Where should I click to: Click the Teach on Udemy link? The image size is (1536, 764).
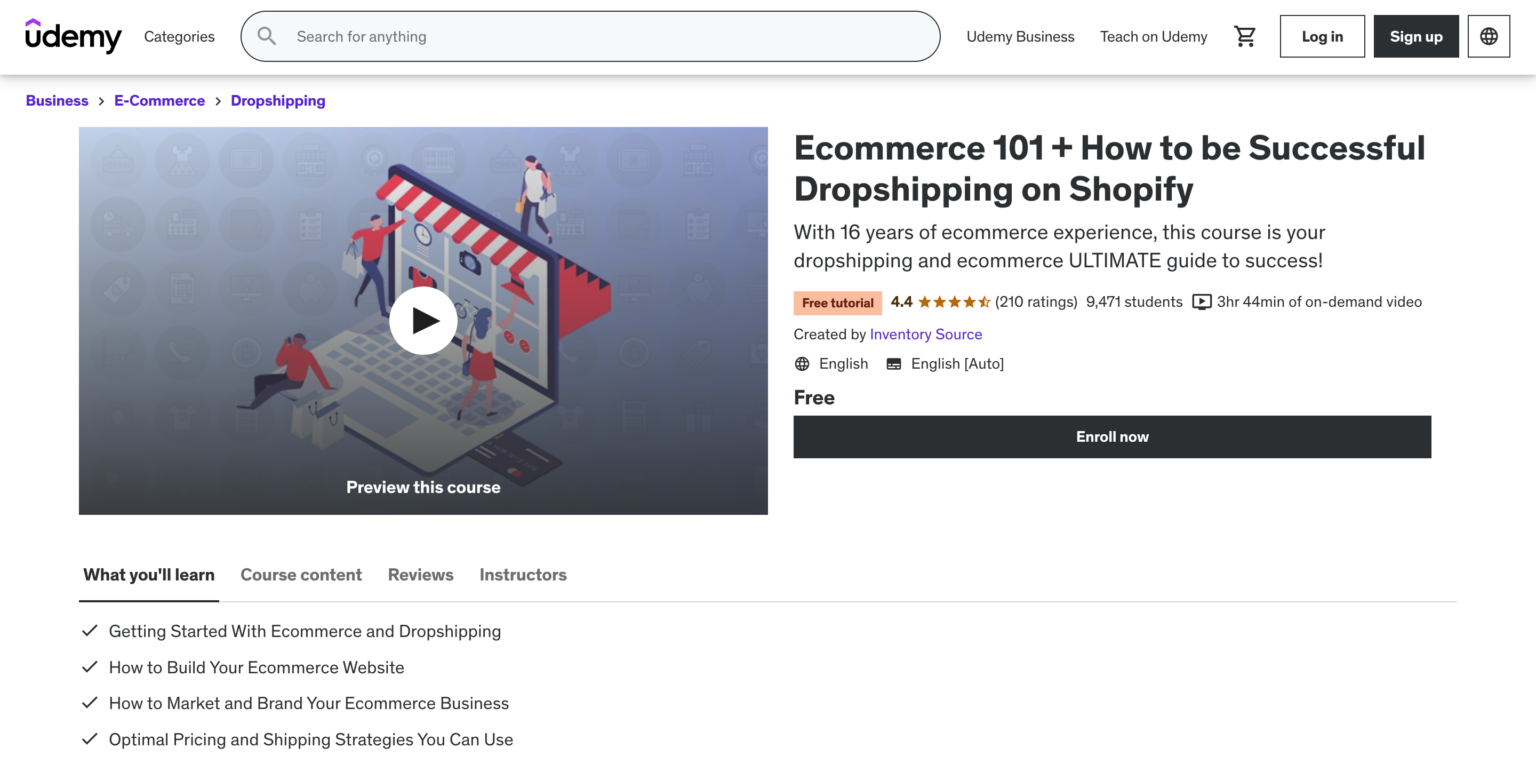point(1153,36)
